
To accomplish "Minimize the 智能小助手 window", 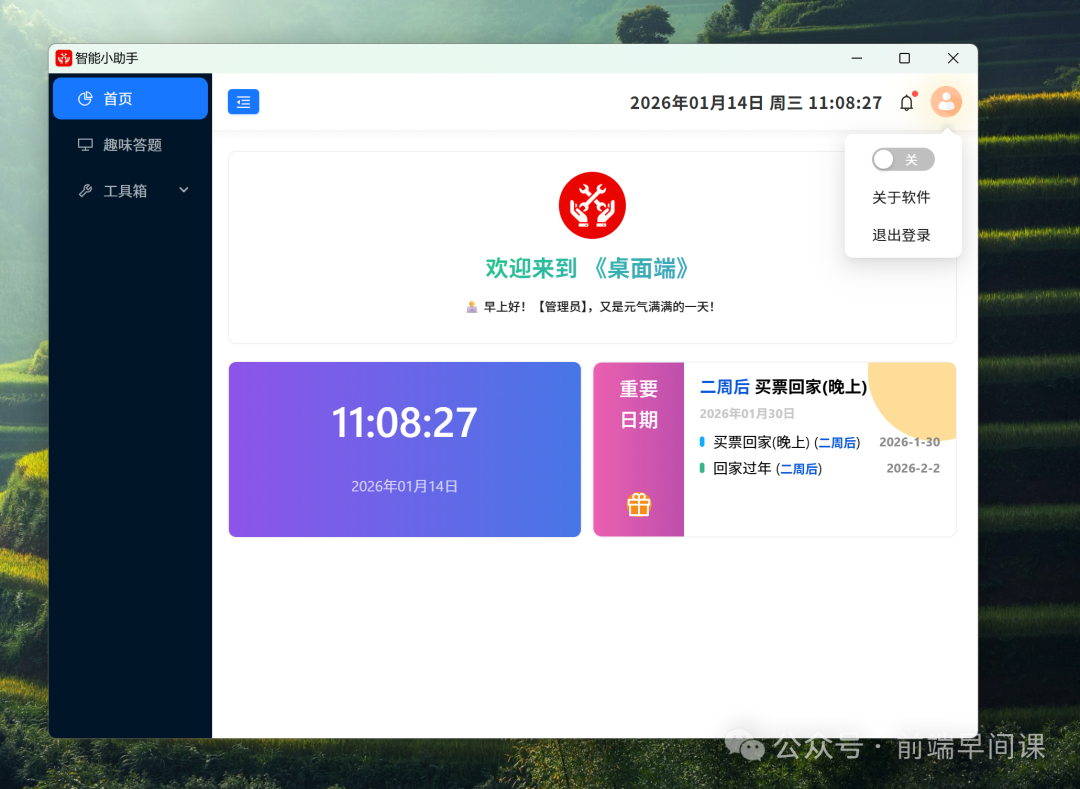I will click(x=856, y=59).
